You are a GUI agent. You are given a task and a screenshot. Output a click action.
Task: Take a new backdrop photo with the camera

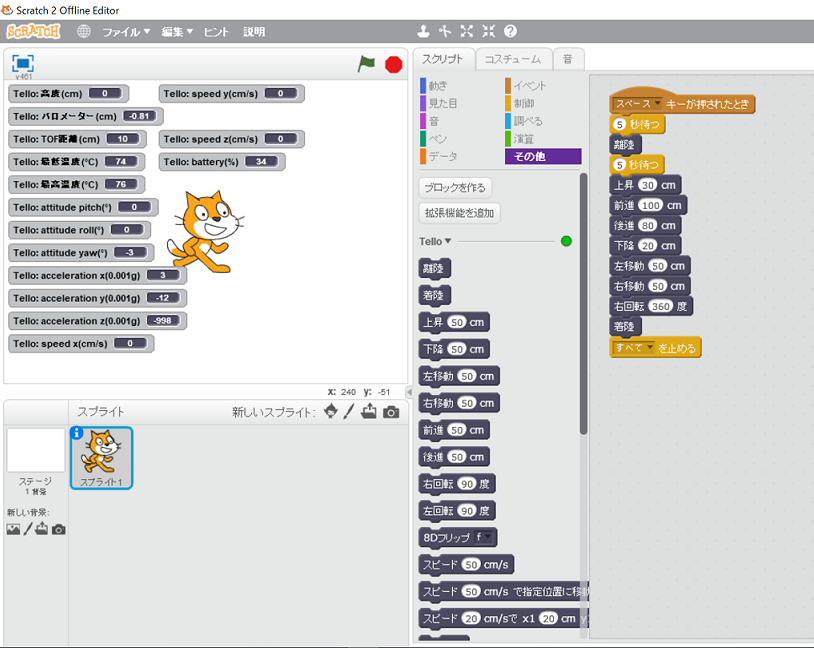pyautogui.click(x=59, y=530)
